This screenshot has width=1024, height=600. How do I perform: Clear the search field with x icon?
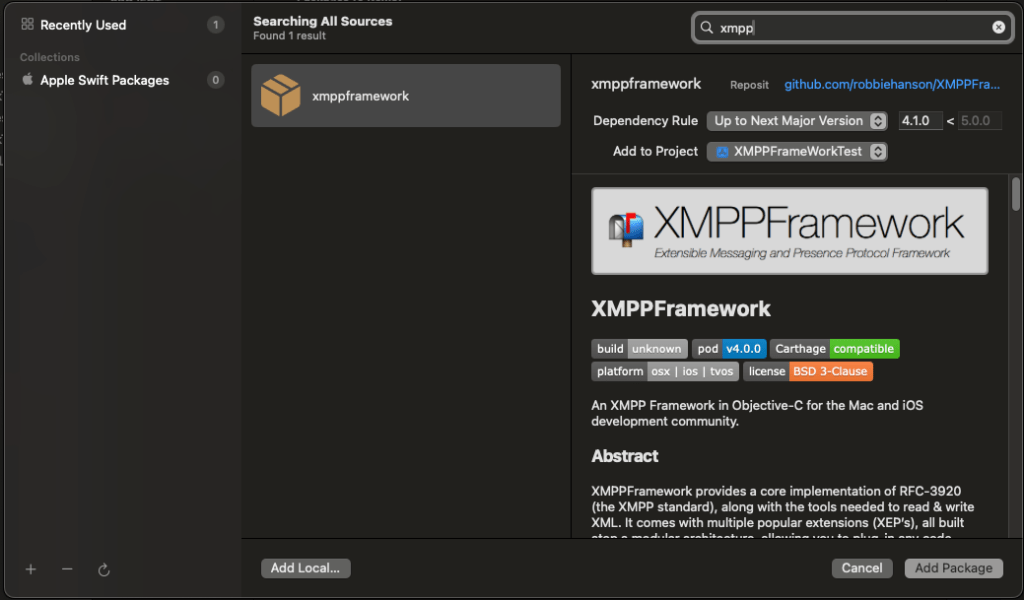998,28
